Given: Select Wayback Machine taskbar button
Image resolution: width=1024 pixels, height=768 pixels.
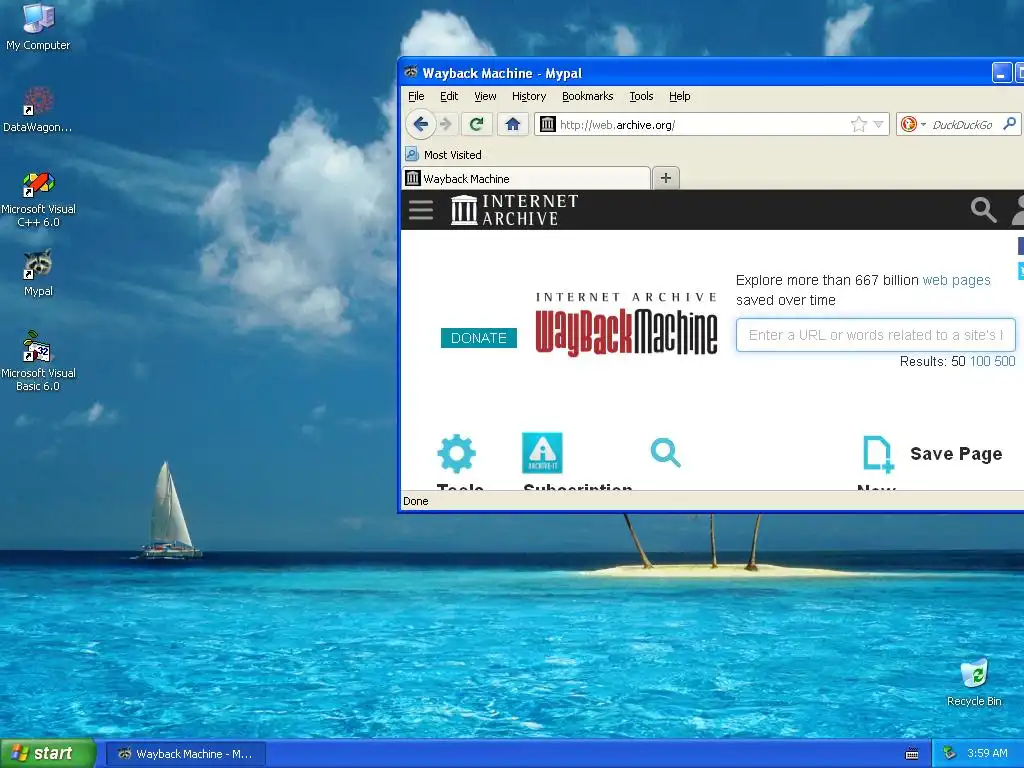Looking at the screenshot, I should point(185,754).
